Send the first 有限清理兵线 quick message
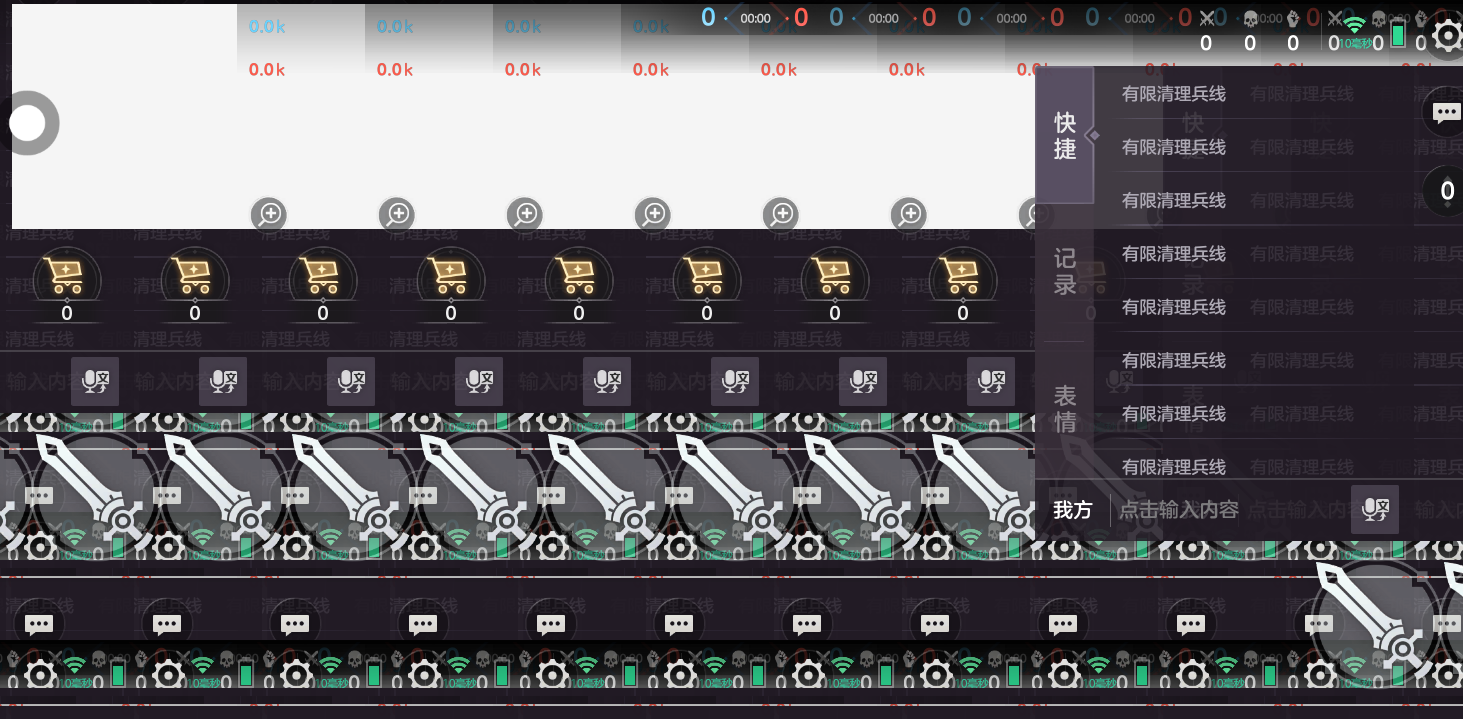 click(1174, 94)
